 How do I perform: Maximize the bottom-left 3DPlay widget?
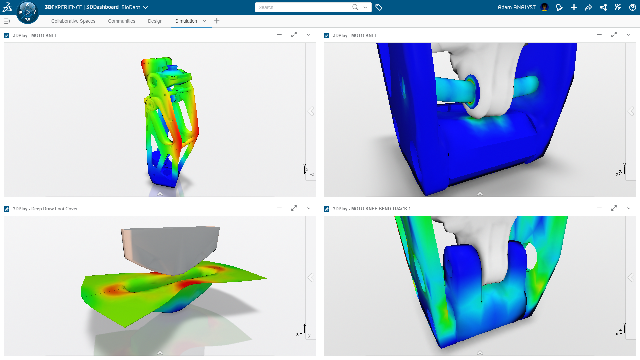pos(294,208)
